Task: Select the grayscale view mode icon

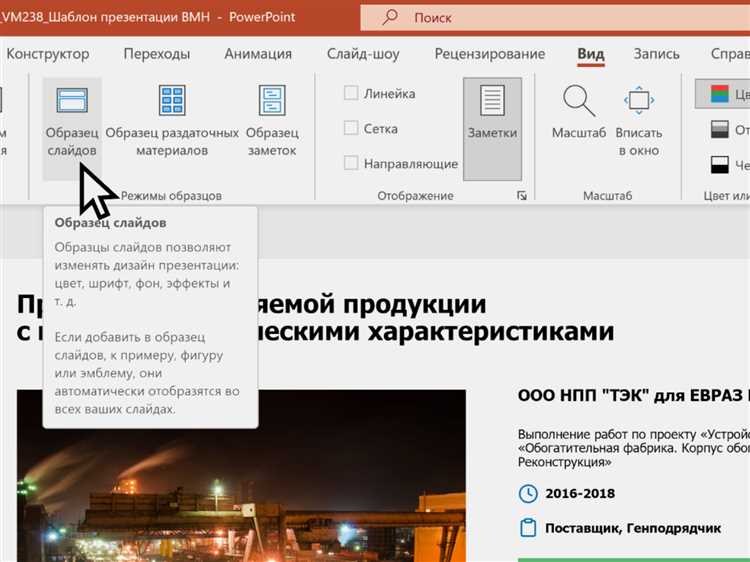Action: tap(720, 129)
